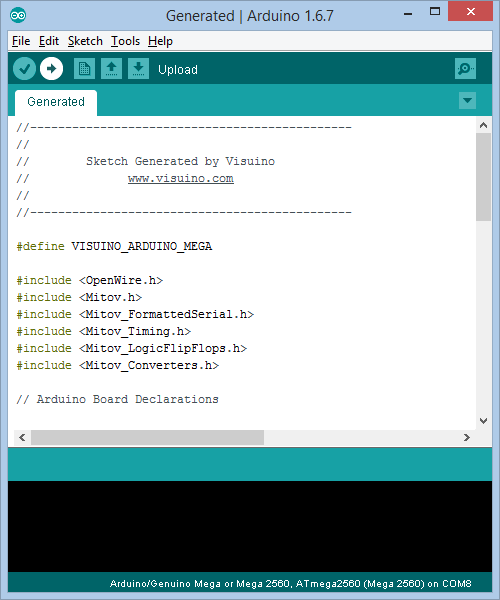Maximize the Arduino window
Image resolution: width=500 pixels, height=600 pixels.
(435, 11)
